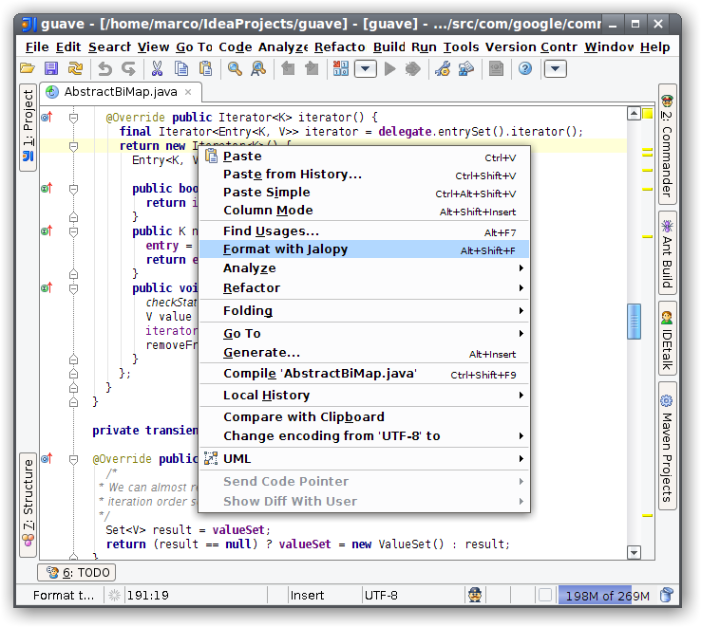Click the Copy toolbar icon

pyautogui.click(x=181, y=68)
